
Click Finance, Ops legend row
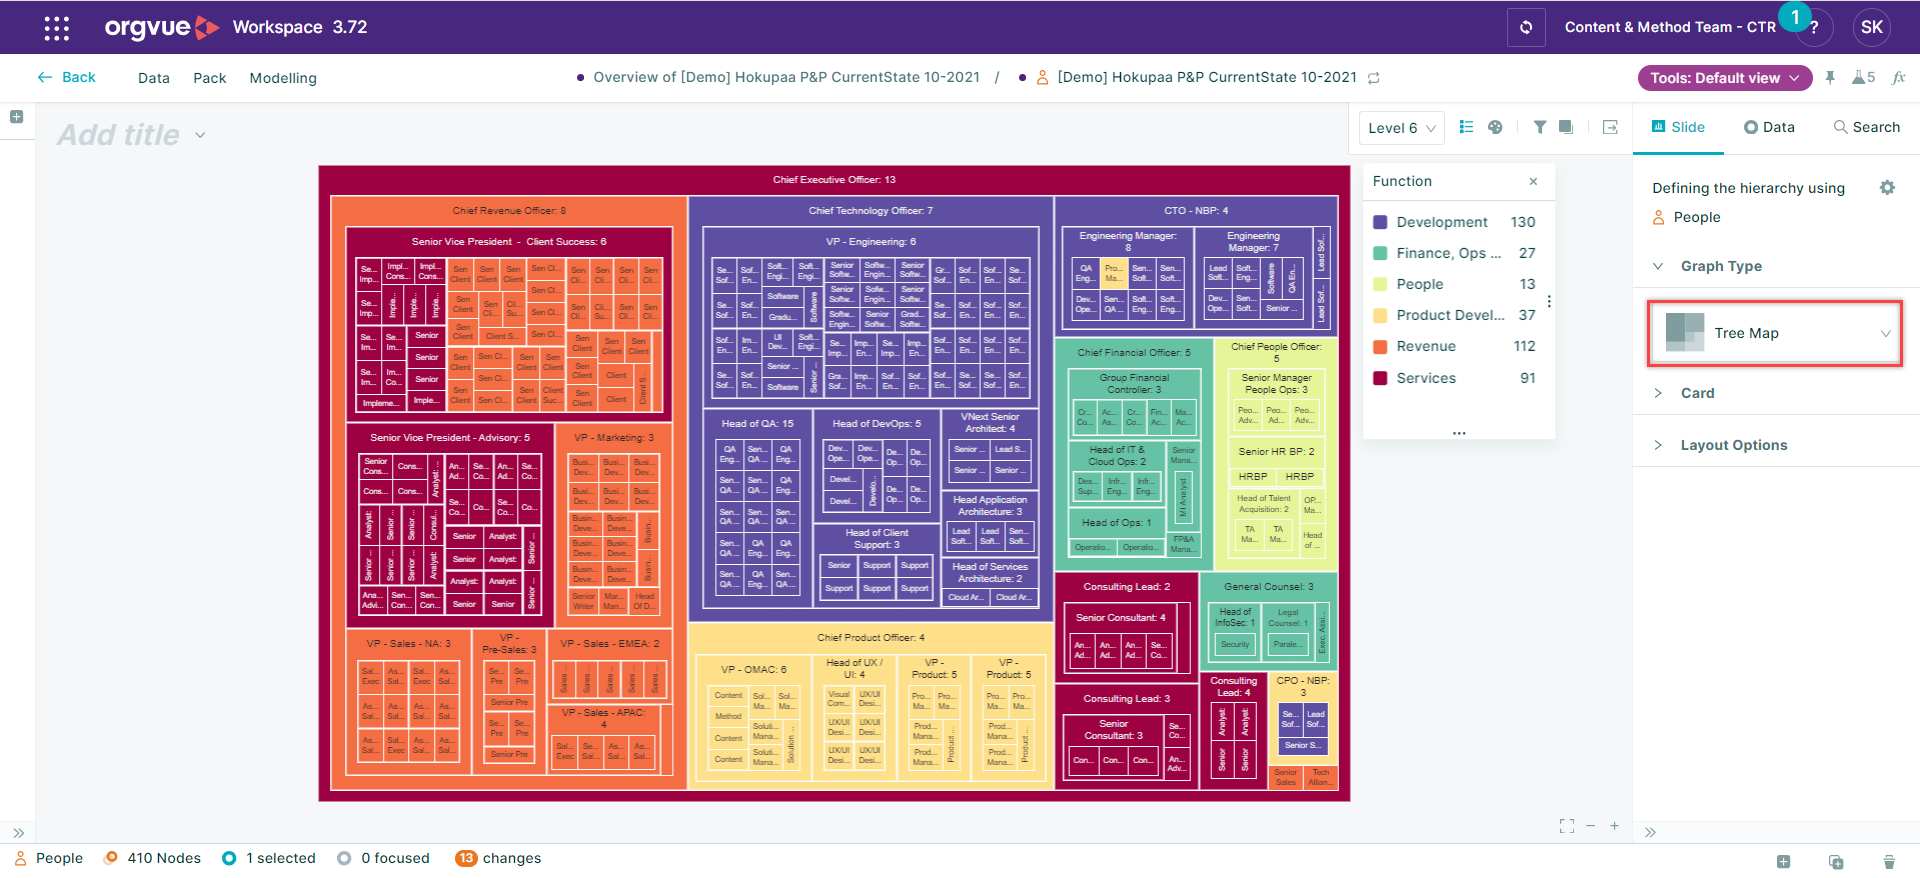pos(1455,253)
